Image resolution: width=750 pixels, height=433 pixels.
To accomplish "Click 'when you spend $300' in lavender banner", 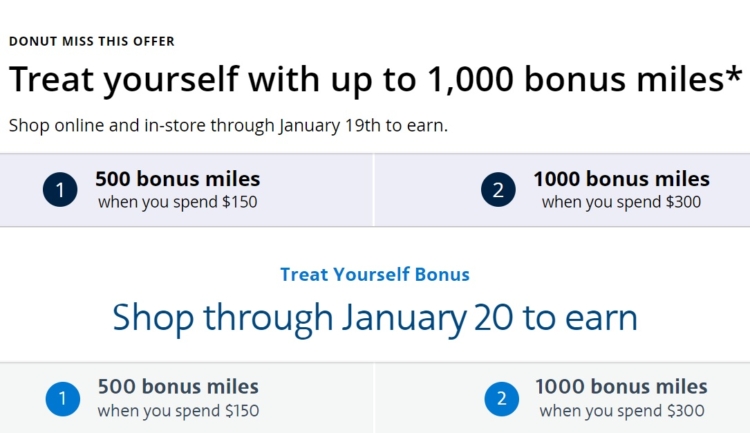I will click(621, 202).
